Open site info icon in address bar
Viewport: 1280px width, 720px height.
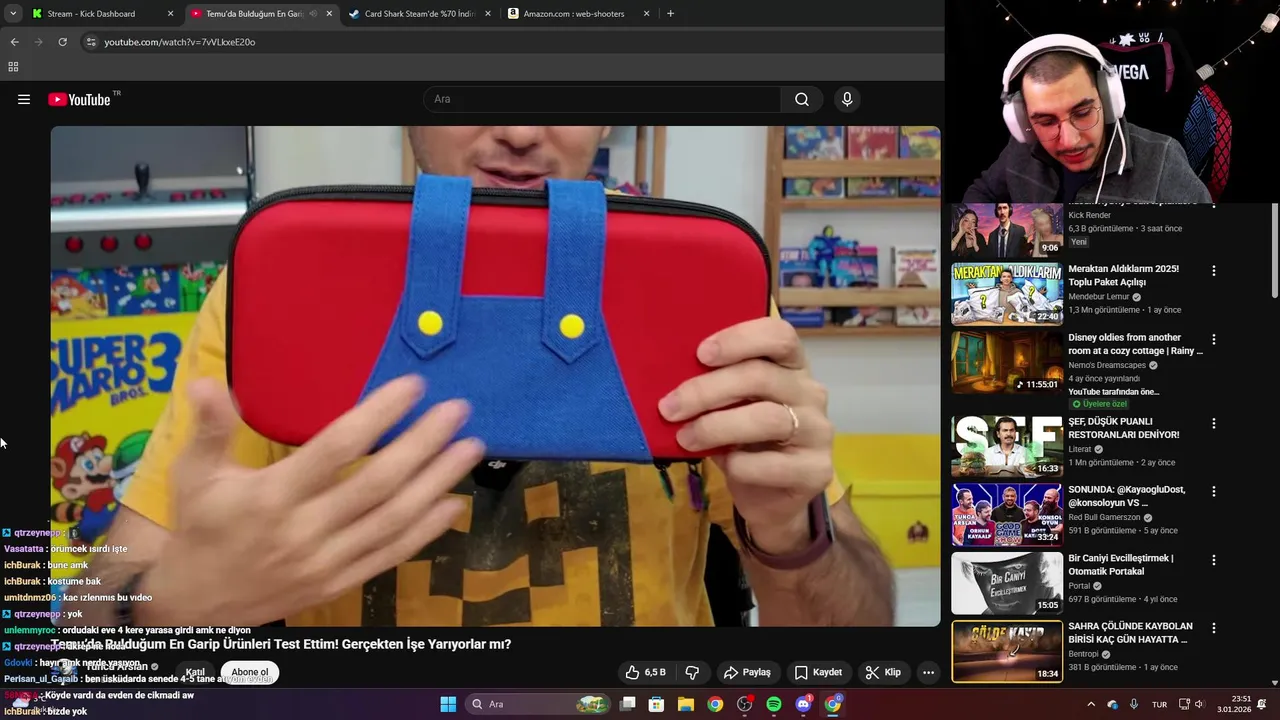(91, 42)
